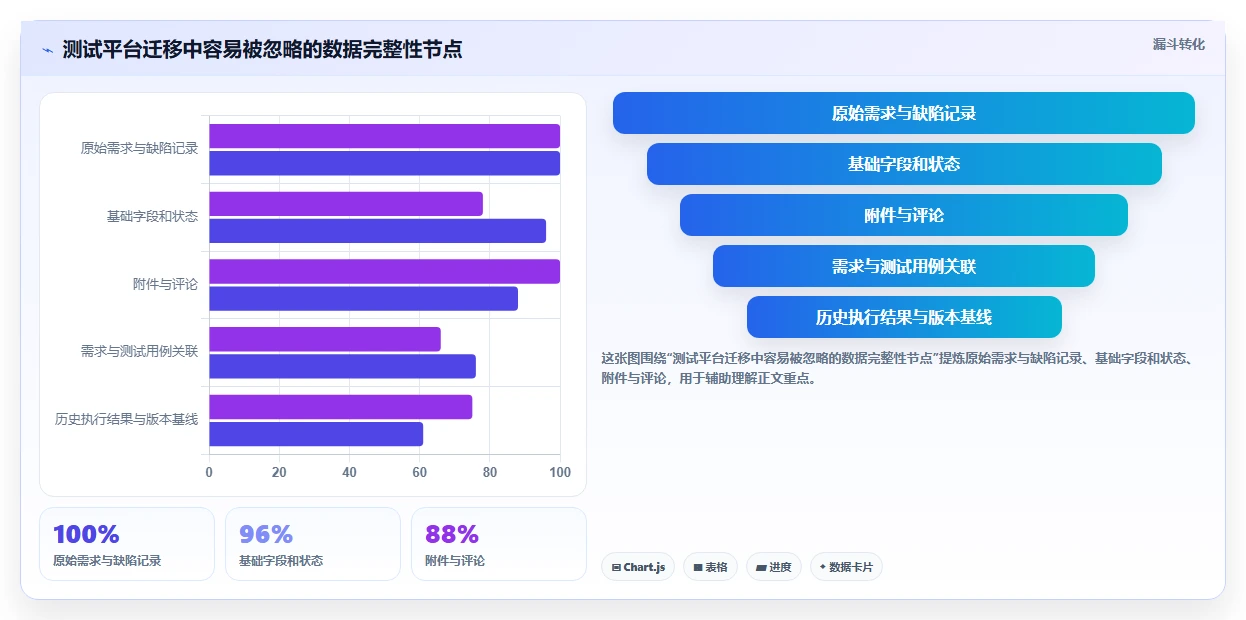Image resolution: width=1246 pixels, height=620 pixels.
Task: Click the purple bar for 附件与评论
Action: point(384,271)
